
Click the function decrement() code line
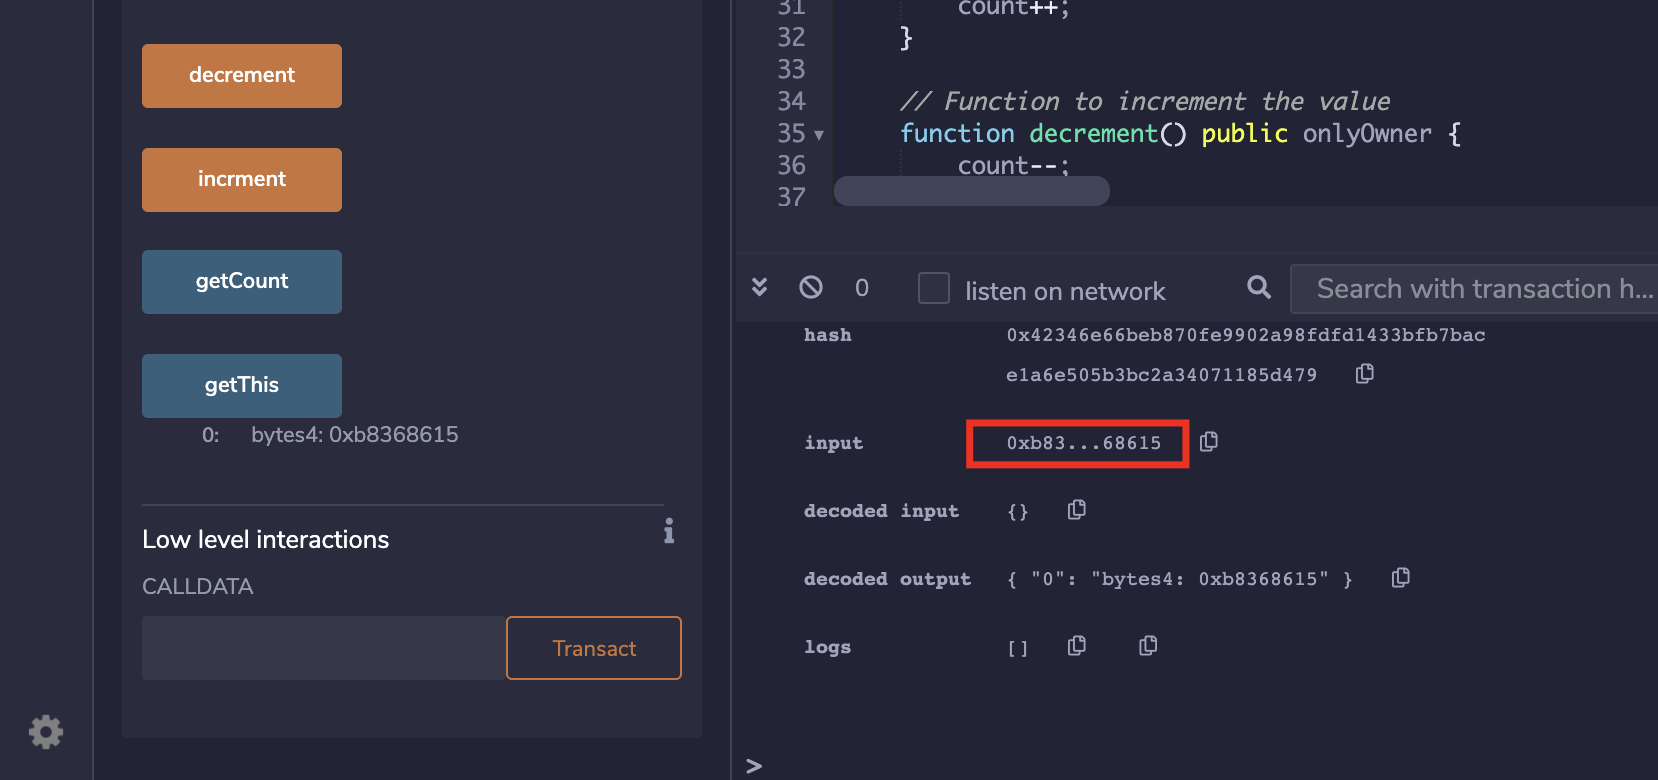tap(1180, 133)
